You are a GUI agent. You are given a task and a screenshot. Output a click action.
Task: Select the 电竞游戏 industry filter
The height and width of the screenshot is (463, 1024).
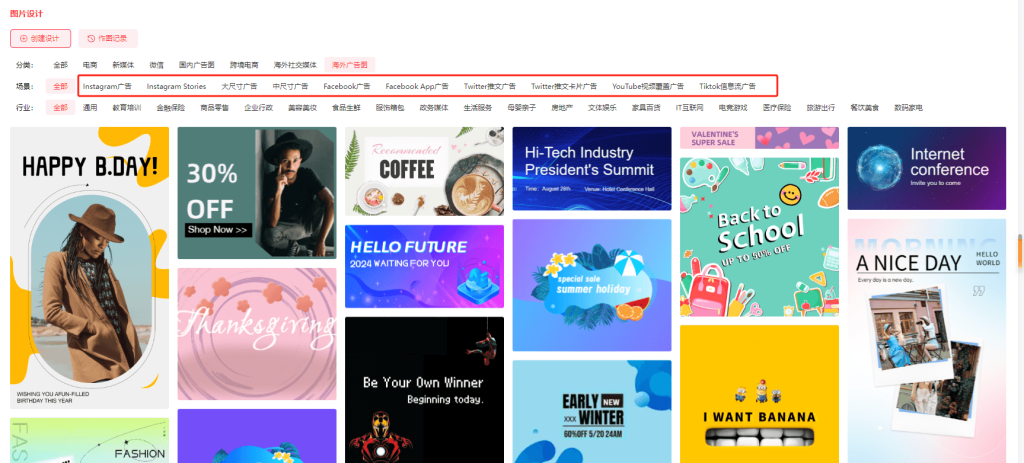(x=733, y=108)
